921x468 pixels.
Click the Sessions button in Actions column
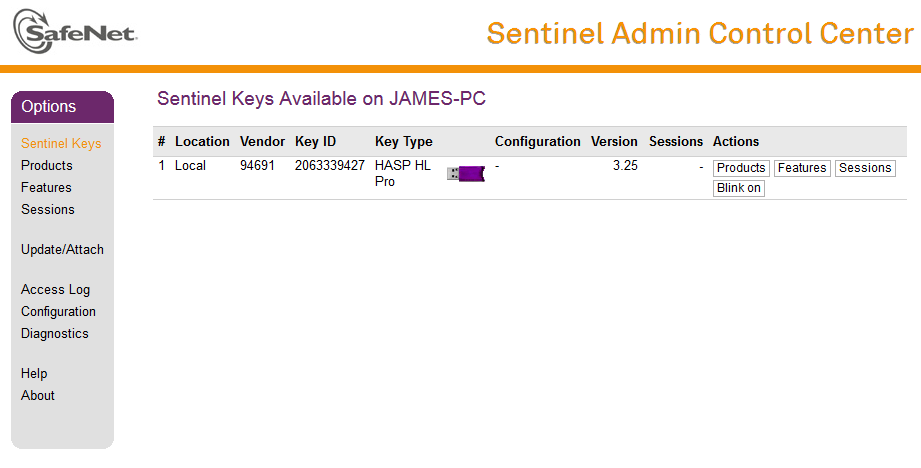coord(865,168)
